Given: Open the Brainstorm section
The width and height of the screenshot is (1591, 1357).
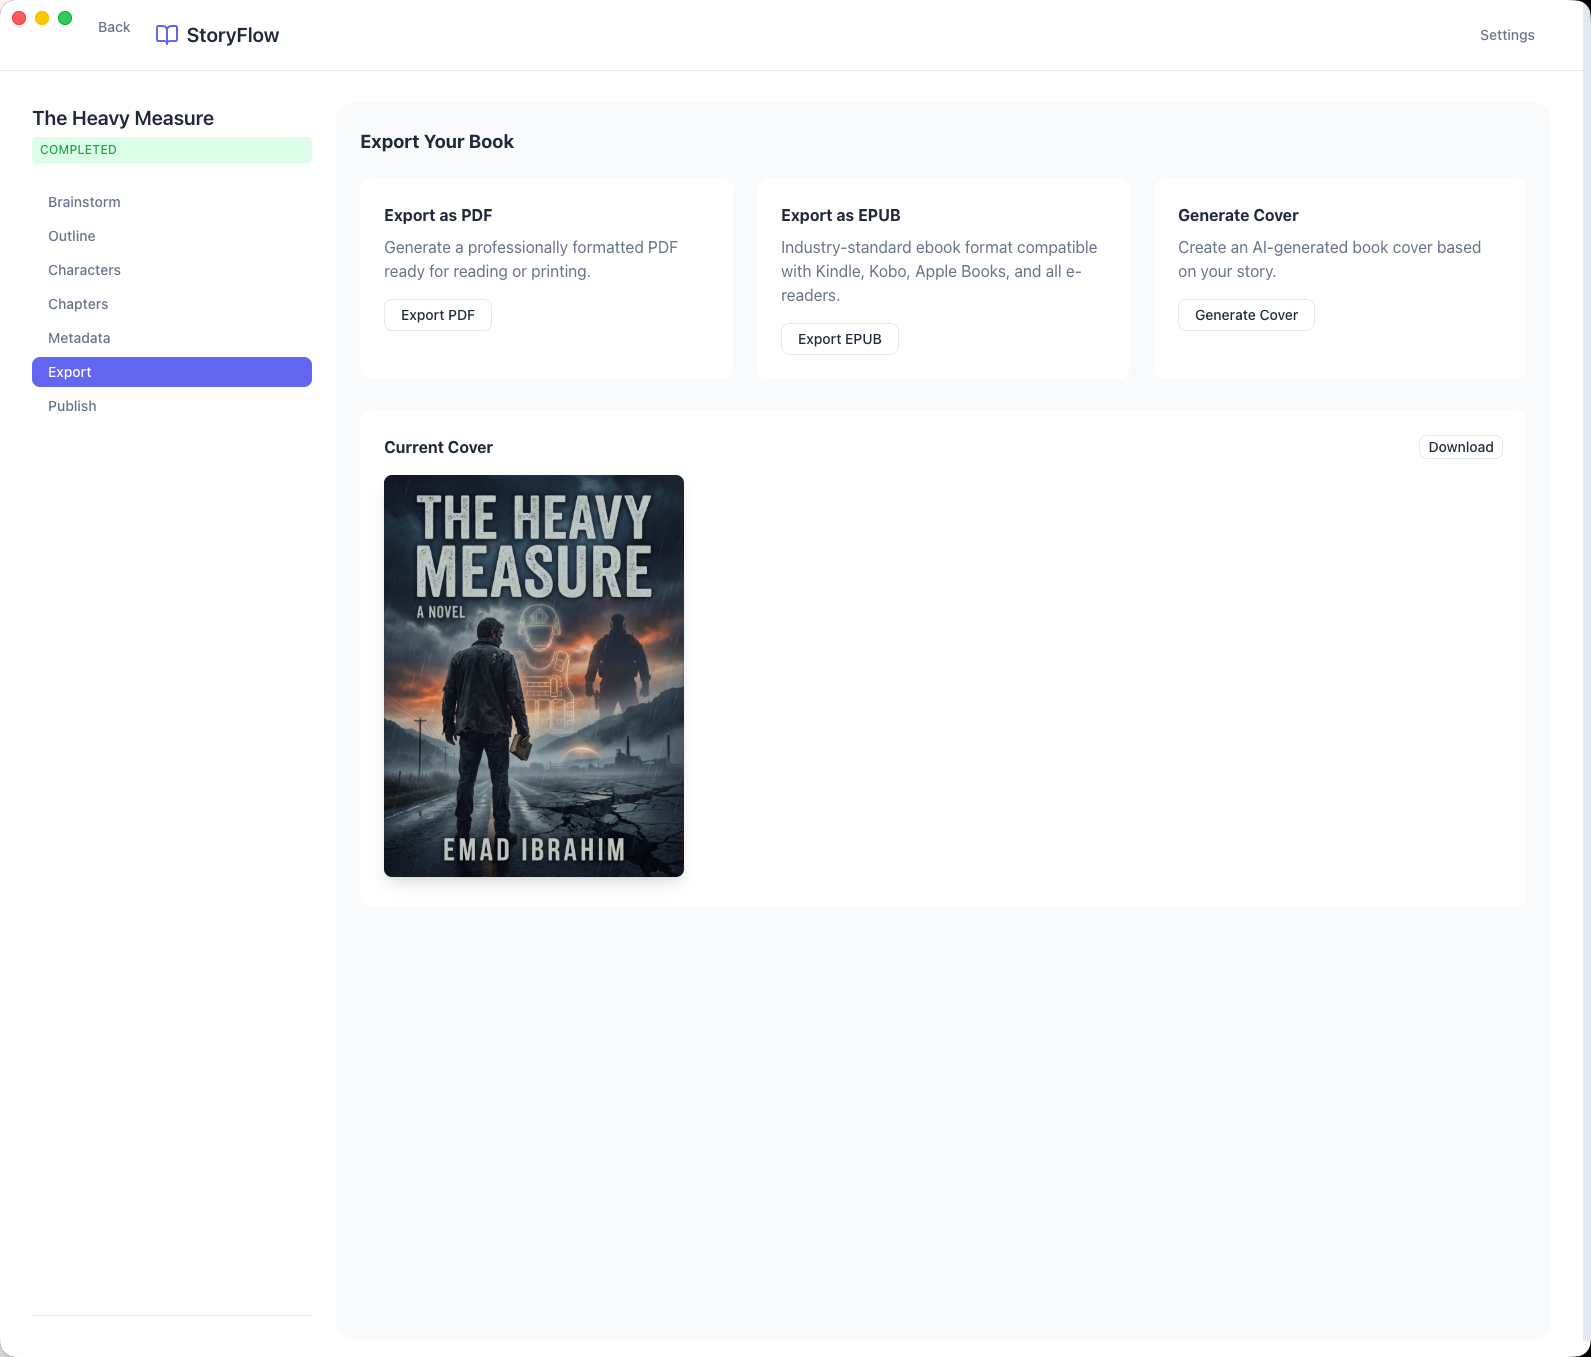Looking at the screenshot, I should 84,202.
